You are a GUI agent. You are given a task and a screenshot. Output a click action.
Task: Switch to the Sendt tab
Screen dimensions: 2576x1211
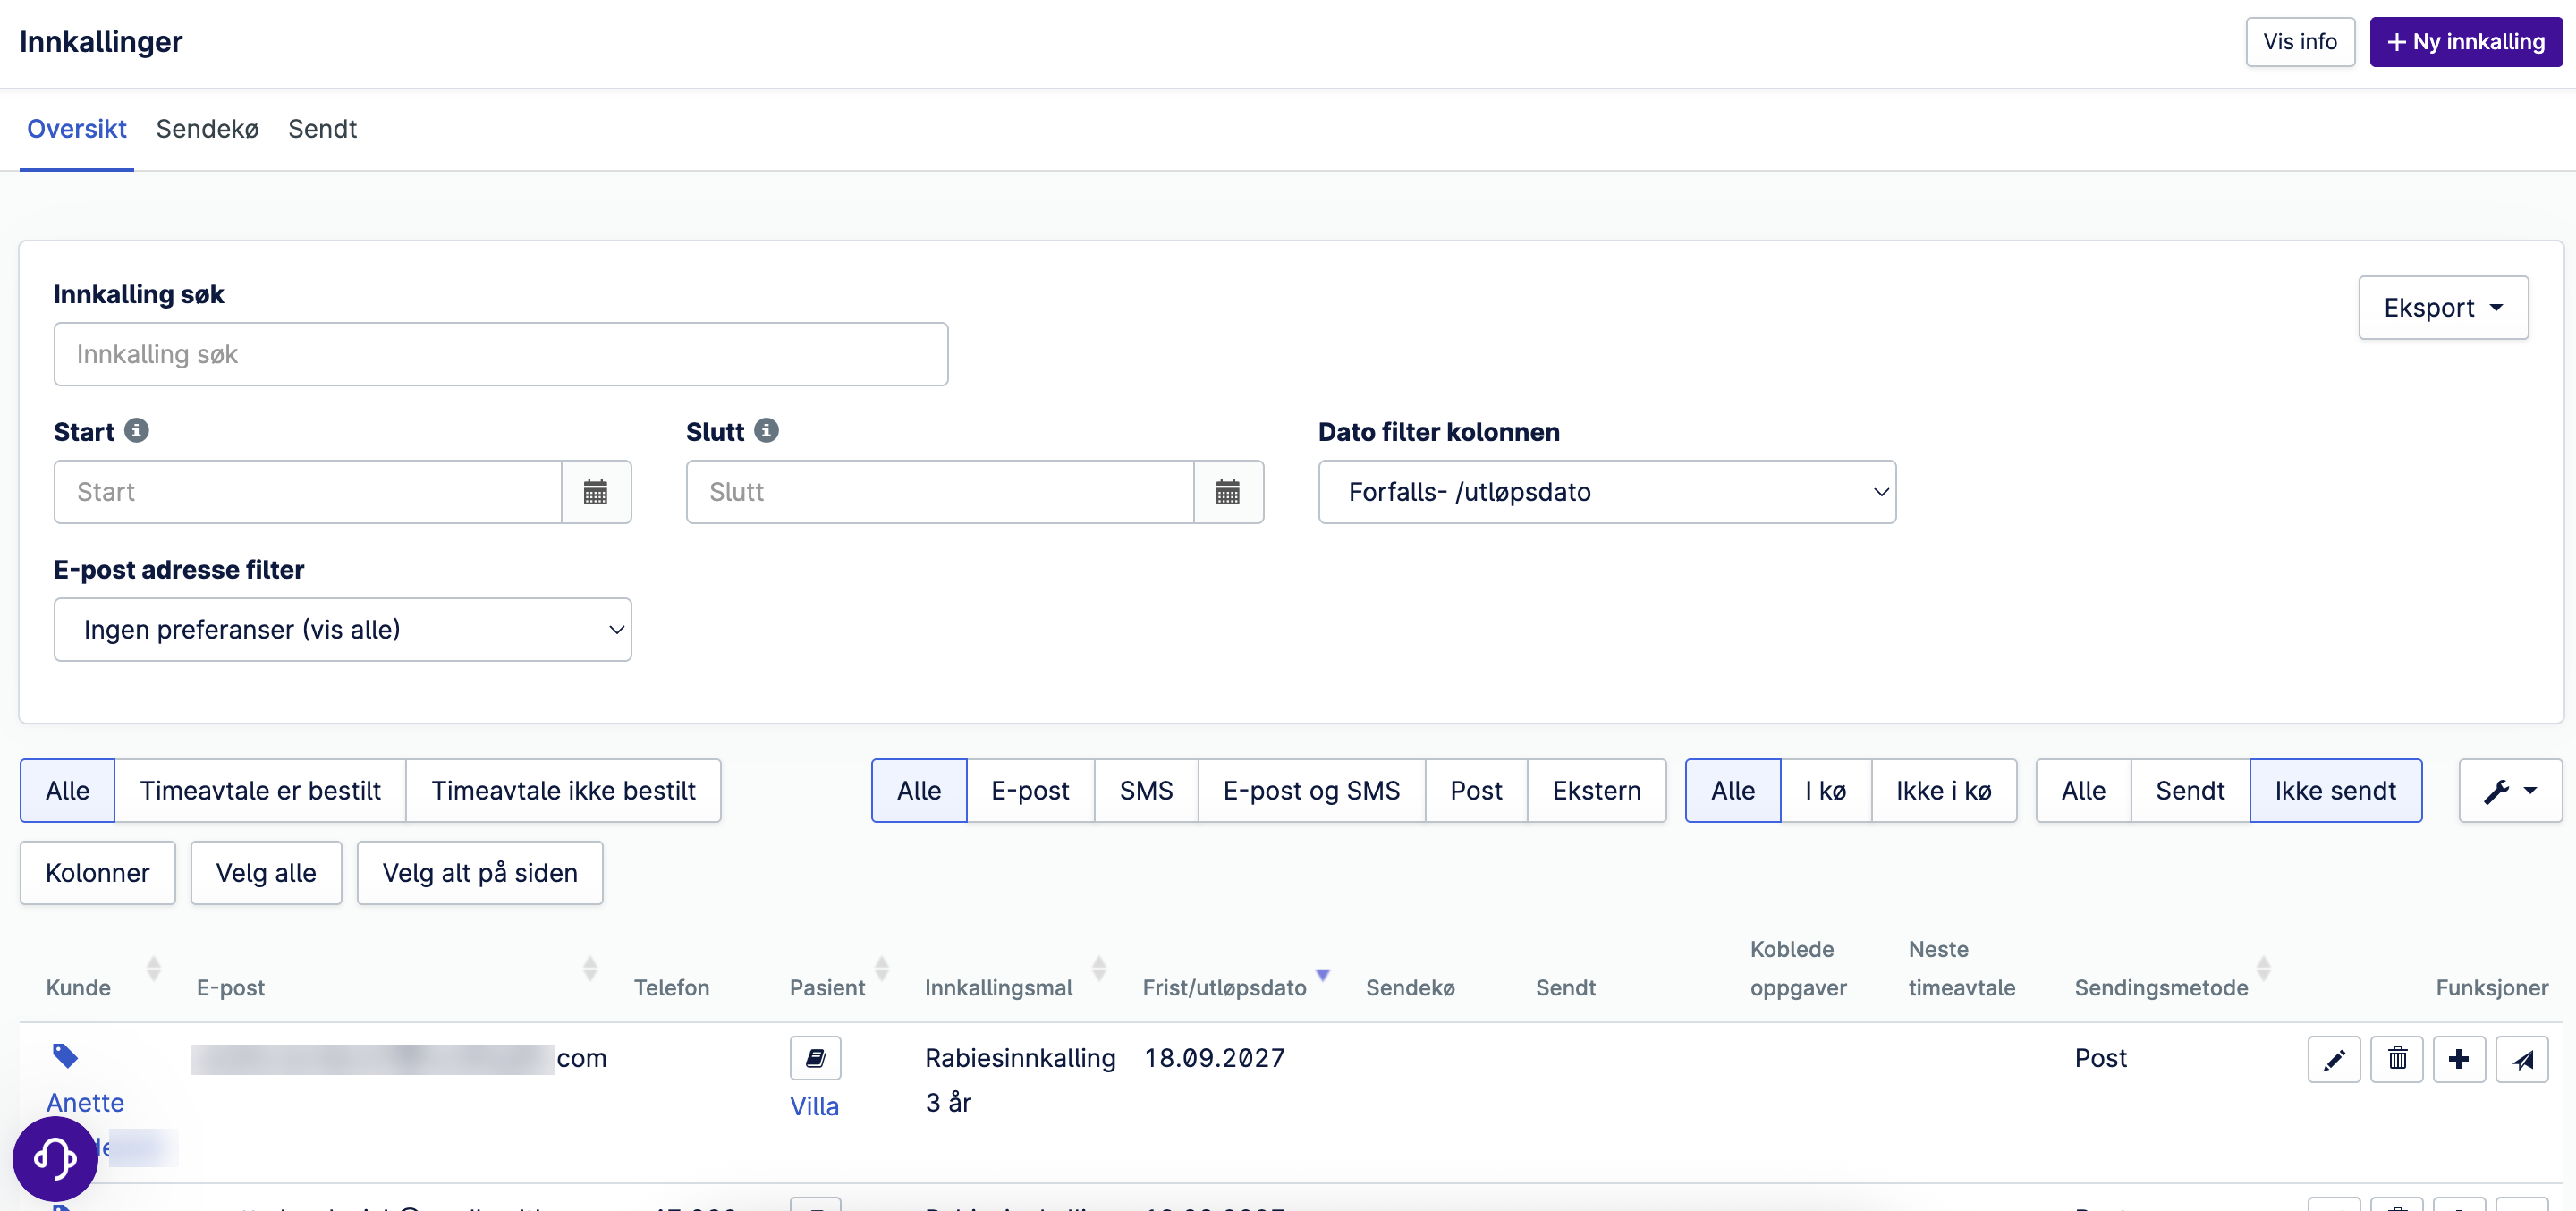pyautogui.click(x=322, y=129)
